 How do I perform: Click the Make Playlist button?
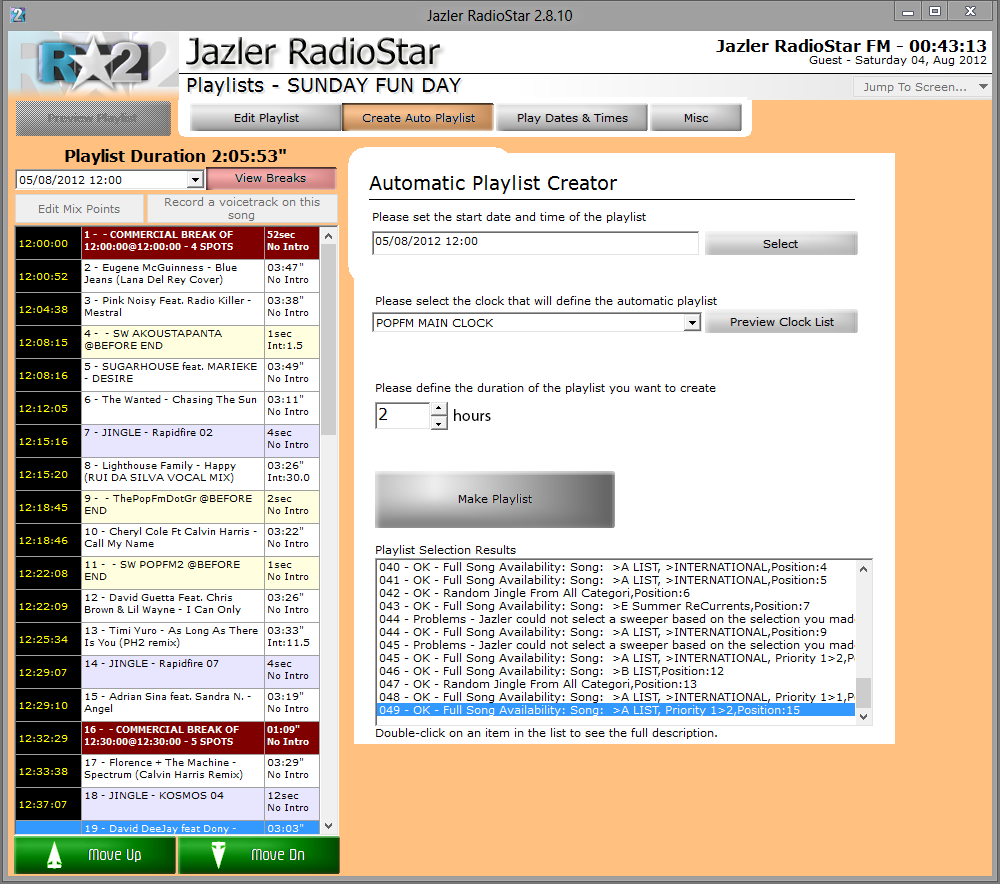click(x=494, y=499)
